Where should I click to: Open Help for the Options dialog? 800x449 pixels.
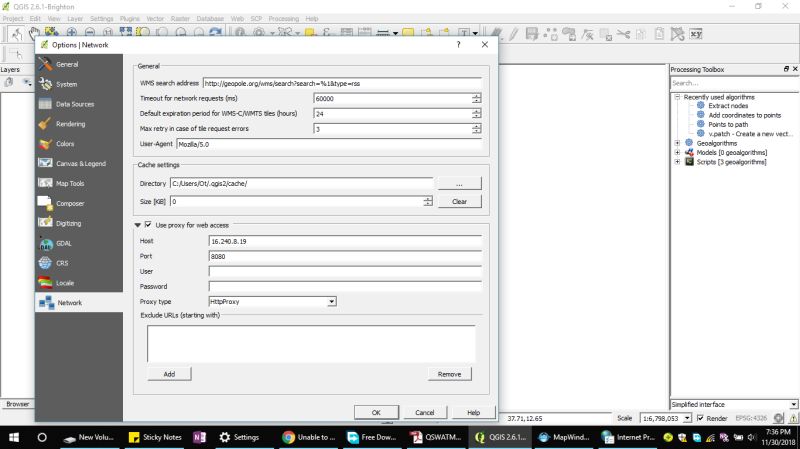(473, 412)
